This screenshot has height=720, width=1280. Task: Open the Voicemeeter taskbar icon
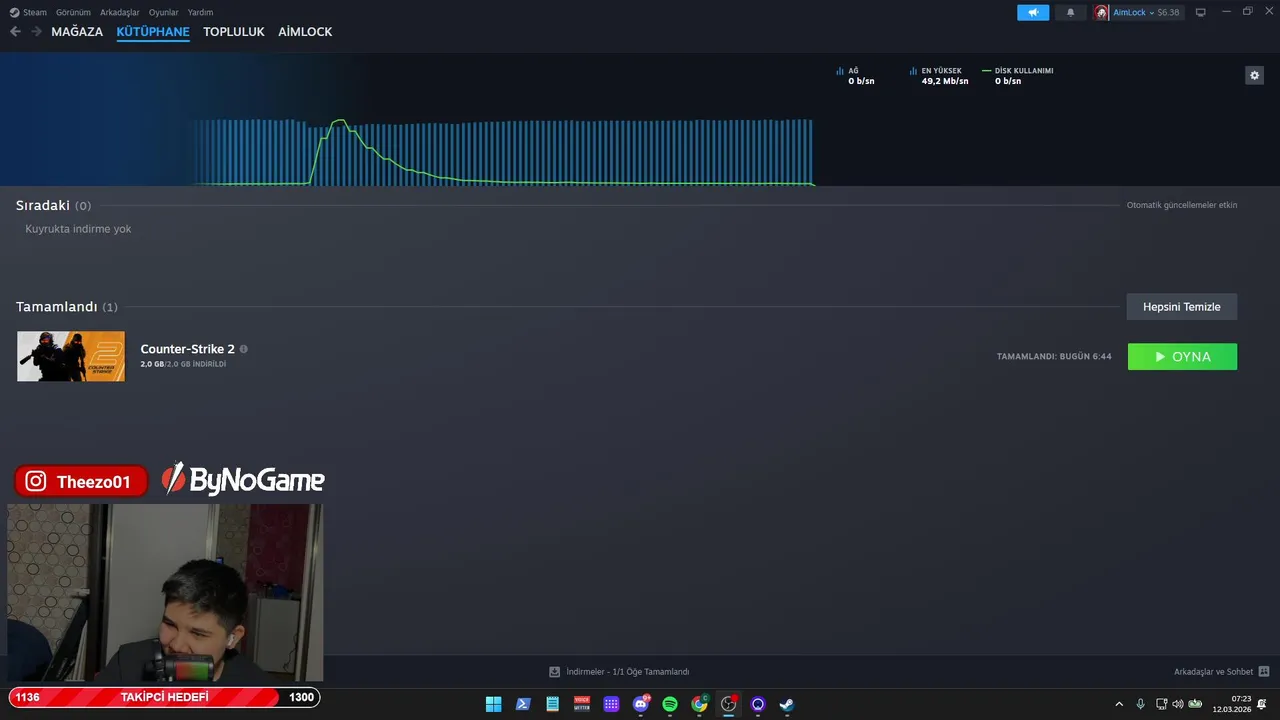[582, 704]
